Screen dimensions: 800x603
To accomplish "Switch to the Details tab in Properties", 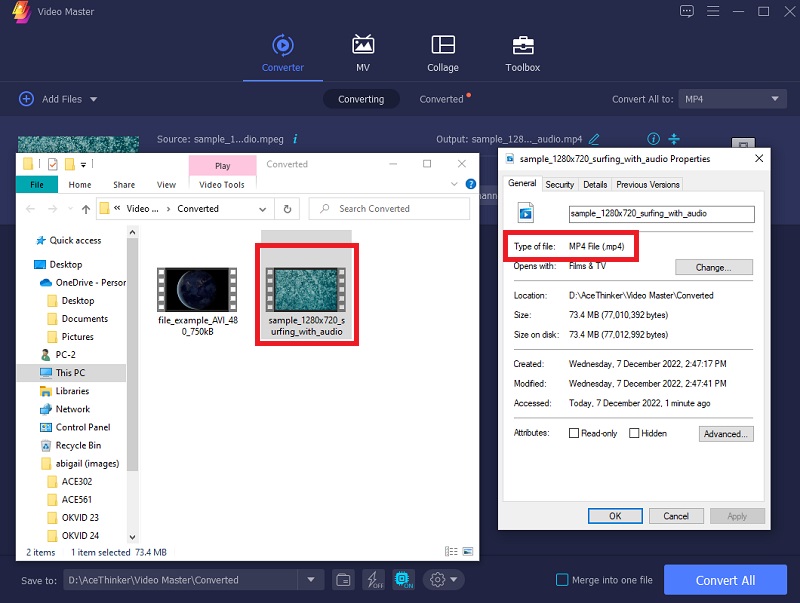I will click(x=595, y=185).
